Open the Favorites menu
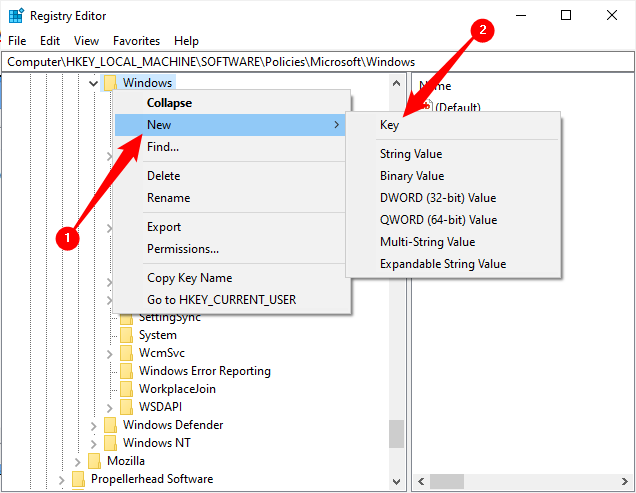The width and height of the screenshot is (636, 493). pos(136,41)
